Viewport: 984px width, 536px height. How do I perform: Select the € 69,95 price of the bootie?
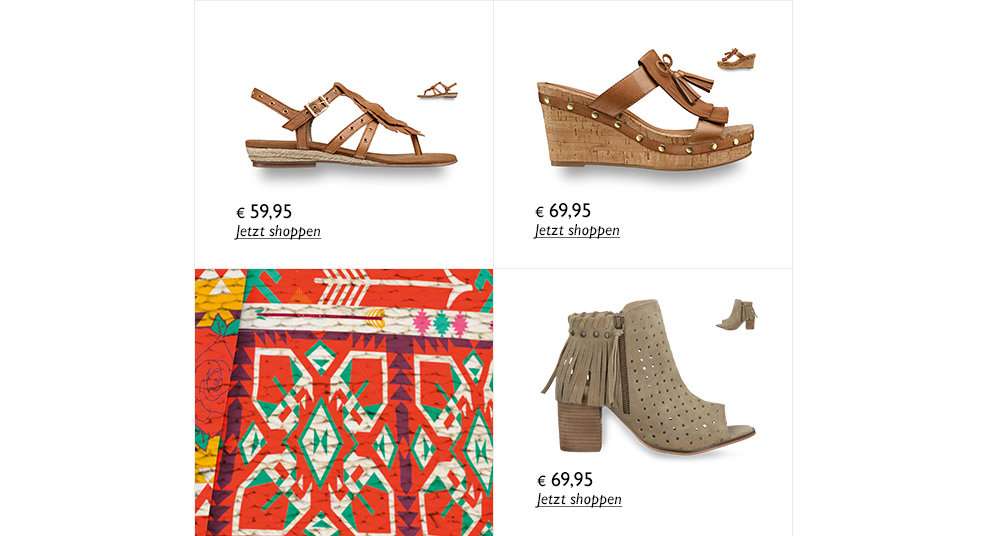(565, 480)
